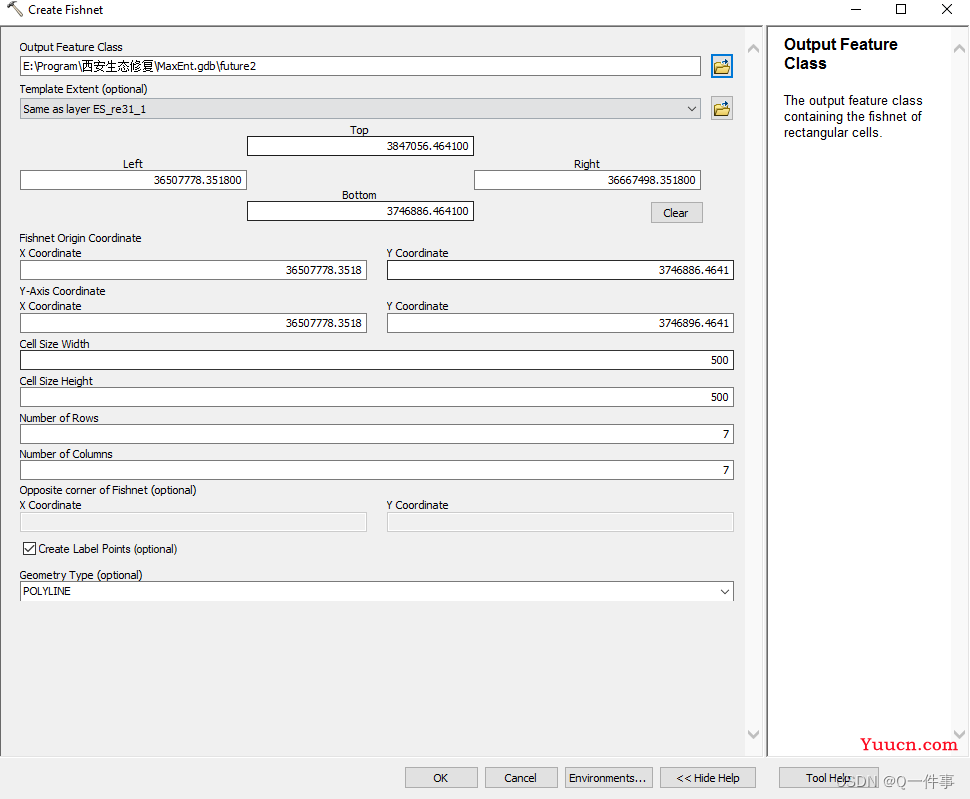
Task: Edit the Number of Rows field
Action: click(x=377, y=434)
